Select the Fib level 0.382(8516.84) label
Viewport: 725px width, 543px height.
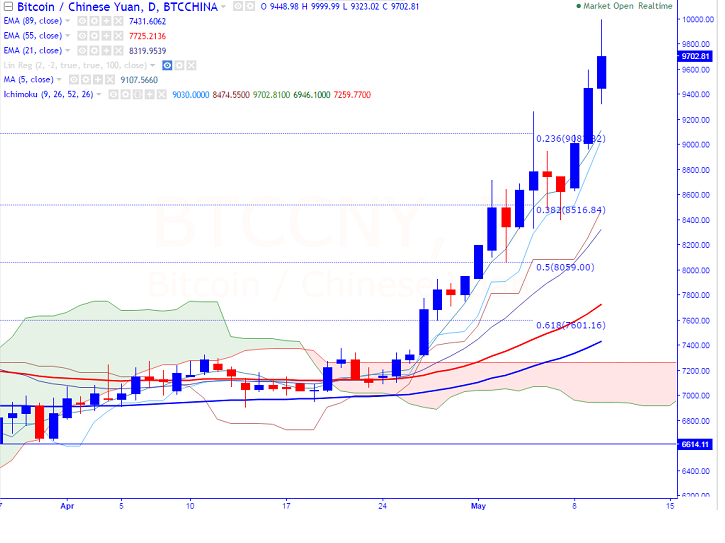pos(571,210)
